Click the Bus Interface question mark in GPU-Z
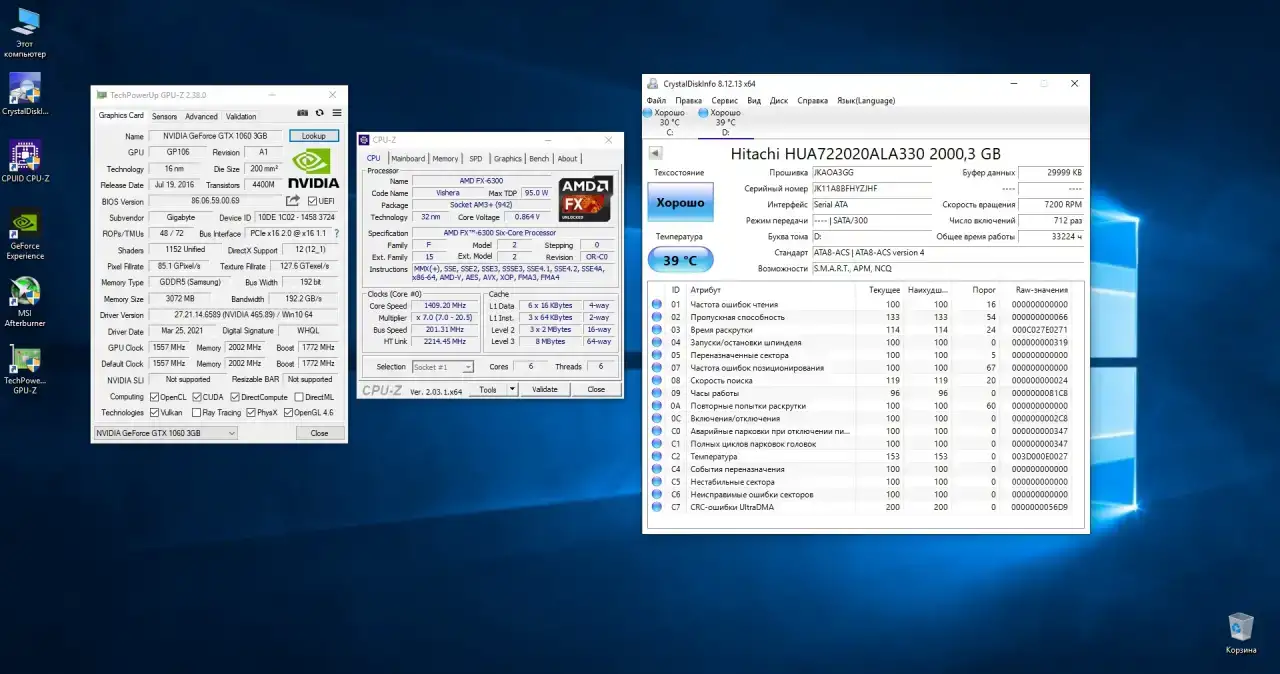Image resolution: width=1280 pixels, height=674 pixels. (336, 233)
